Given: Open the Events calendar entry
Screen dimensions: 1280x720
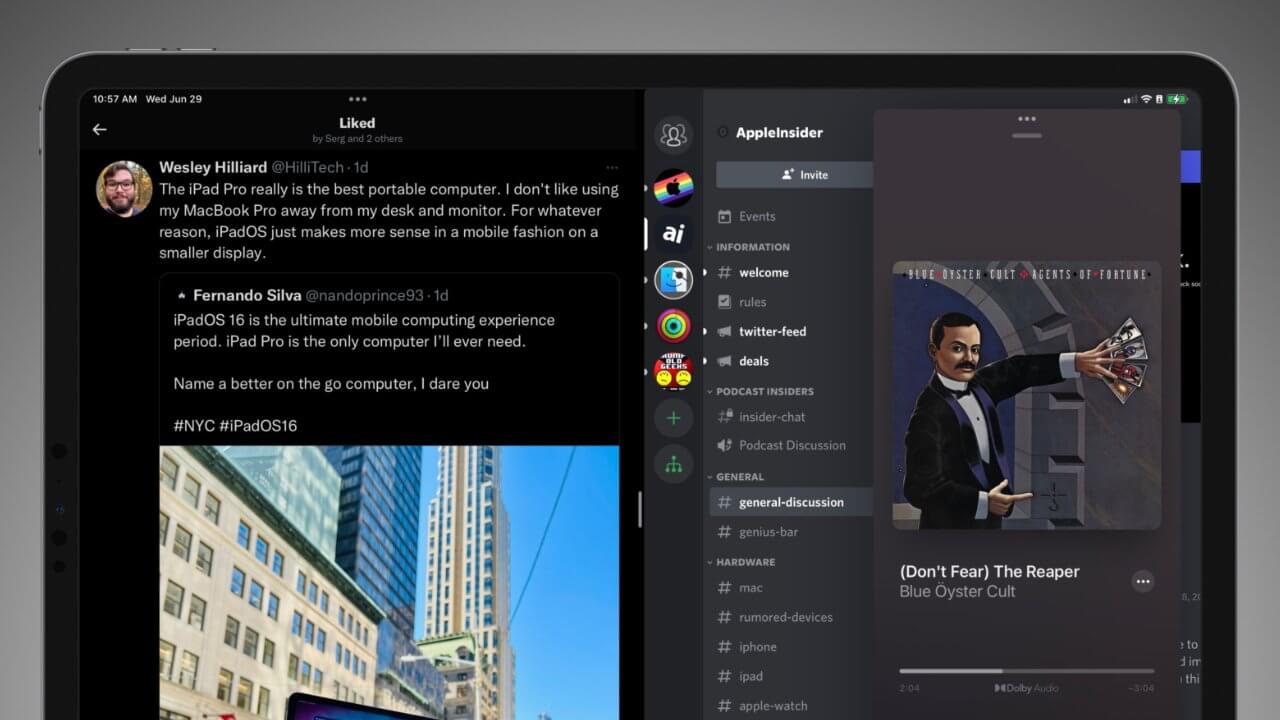Looking at the screenshot, I should tap(756, 217).
